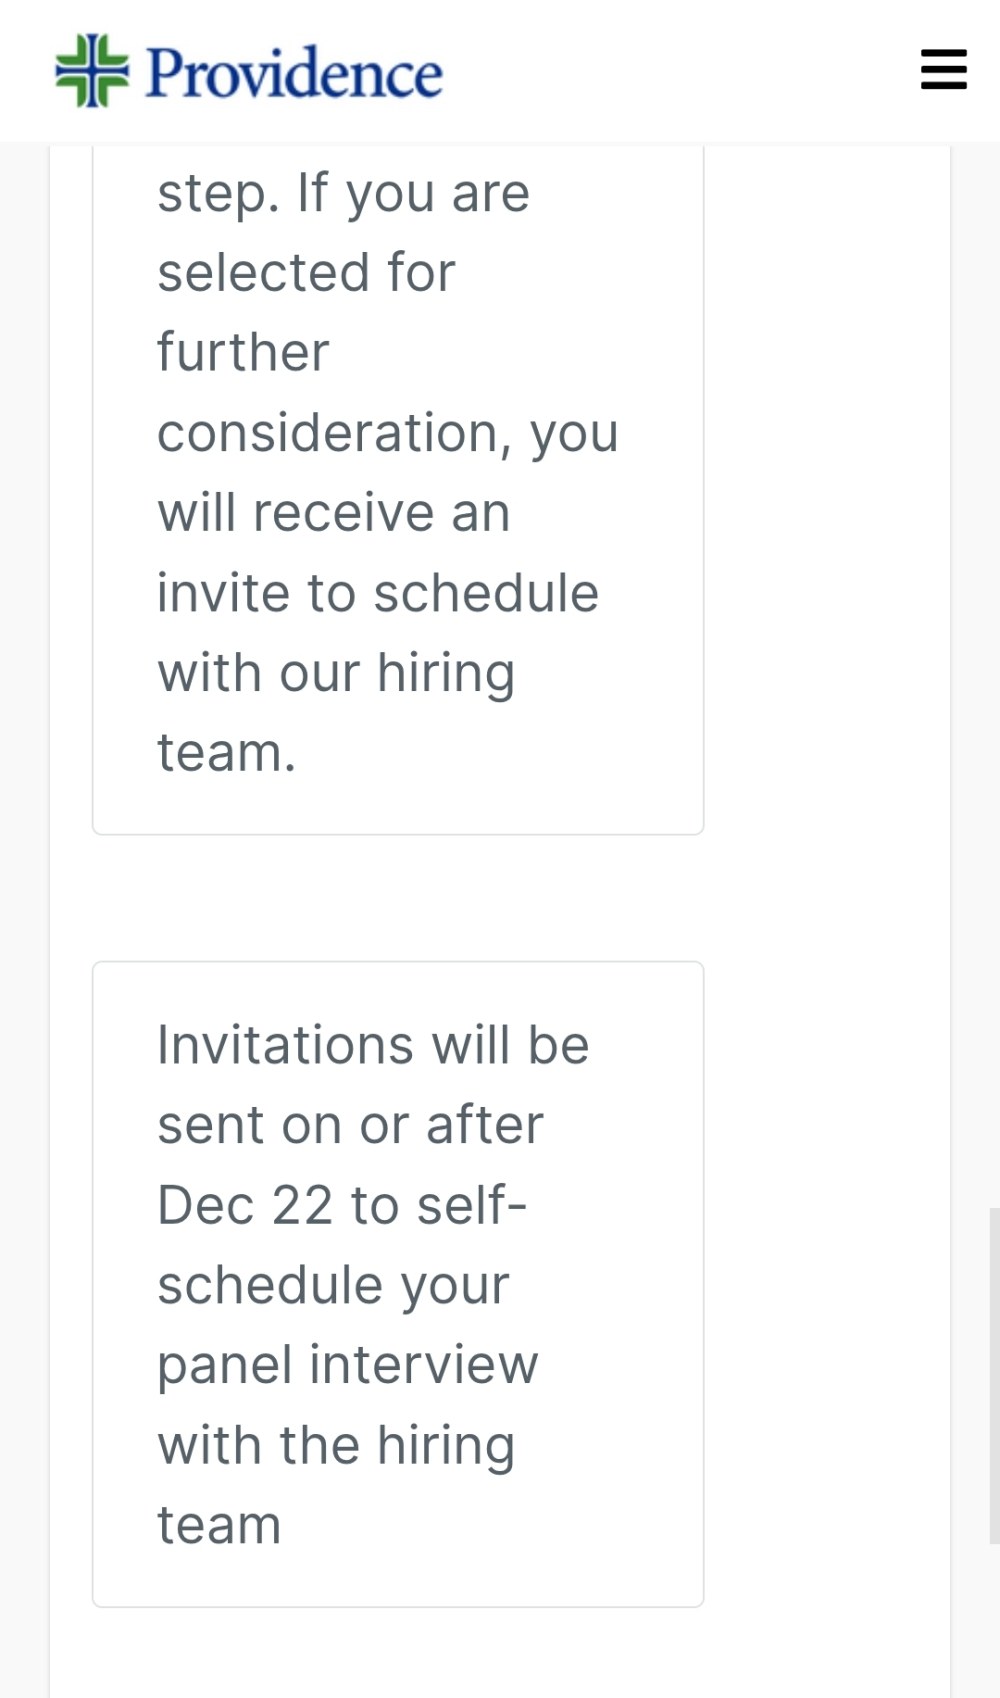Click the "panel interview" text line

coord(348,1365)
